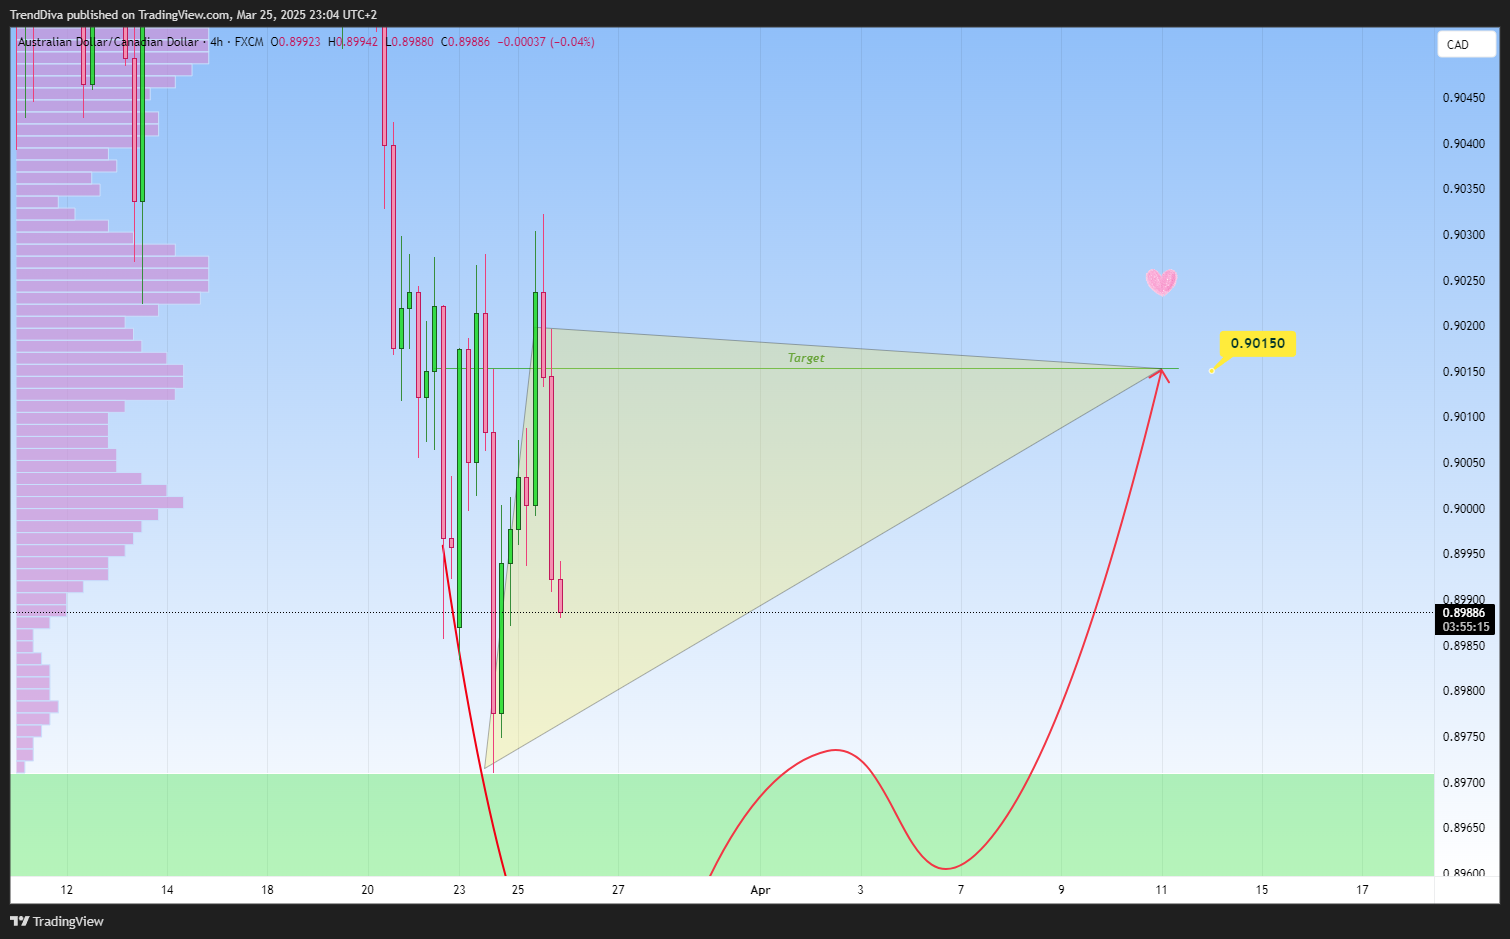Click the '23' date label on time axis
This screenshot has width=1510, height=939.
pos(459,890)
